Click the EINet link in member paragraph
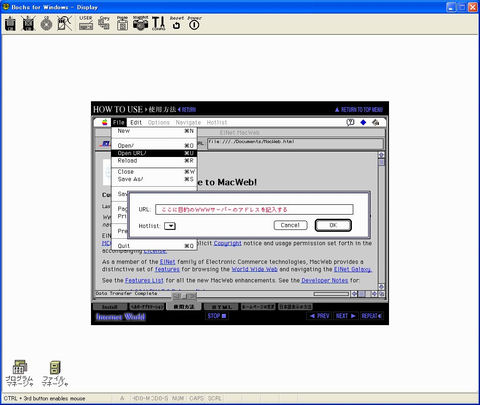 (167, 262)
